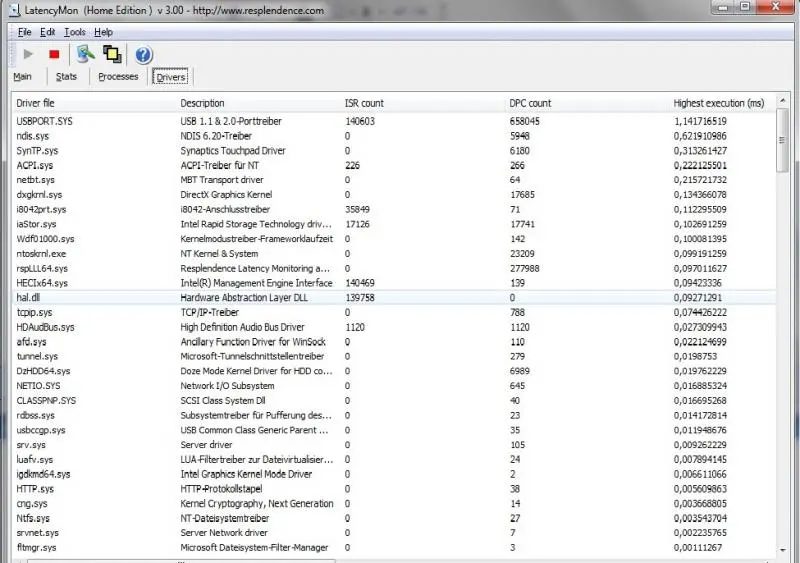The image size is (800, 563).
Task: Click the toolbar icon beside the Stop button
Action: tap(86, 54)
